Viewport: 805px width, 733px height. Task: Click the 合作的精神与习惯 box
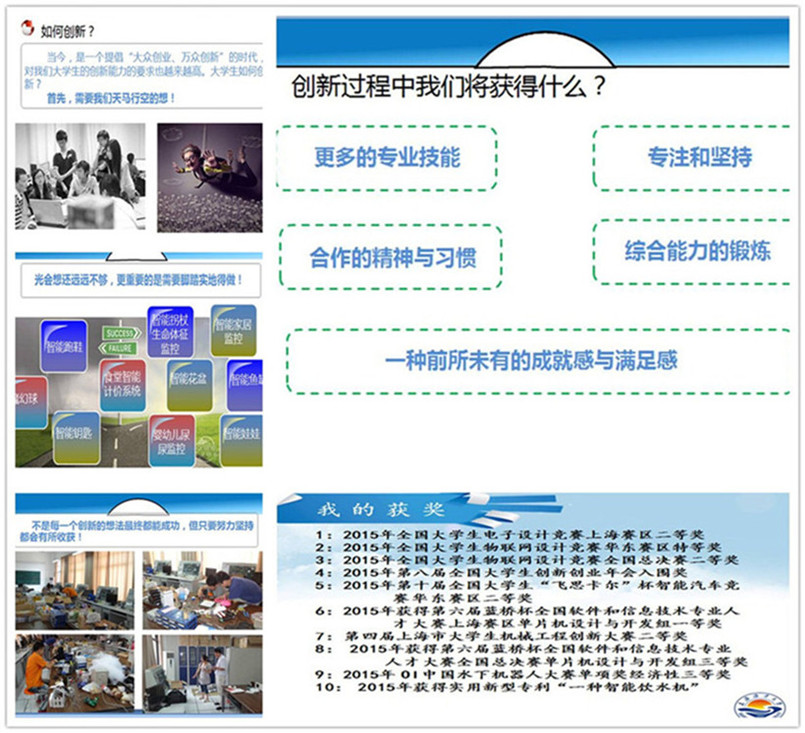click(x=391, y=256)
